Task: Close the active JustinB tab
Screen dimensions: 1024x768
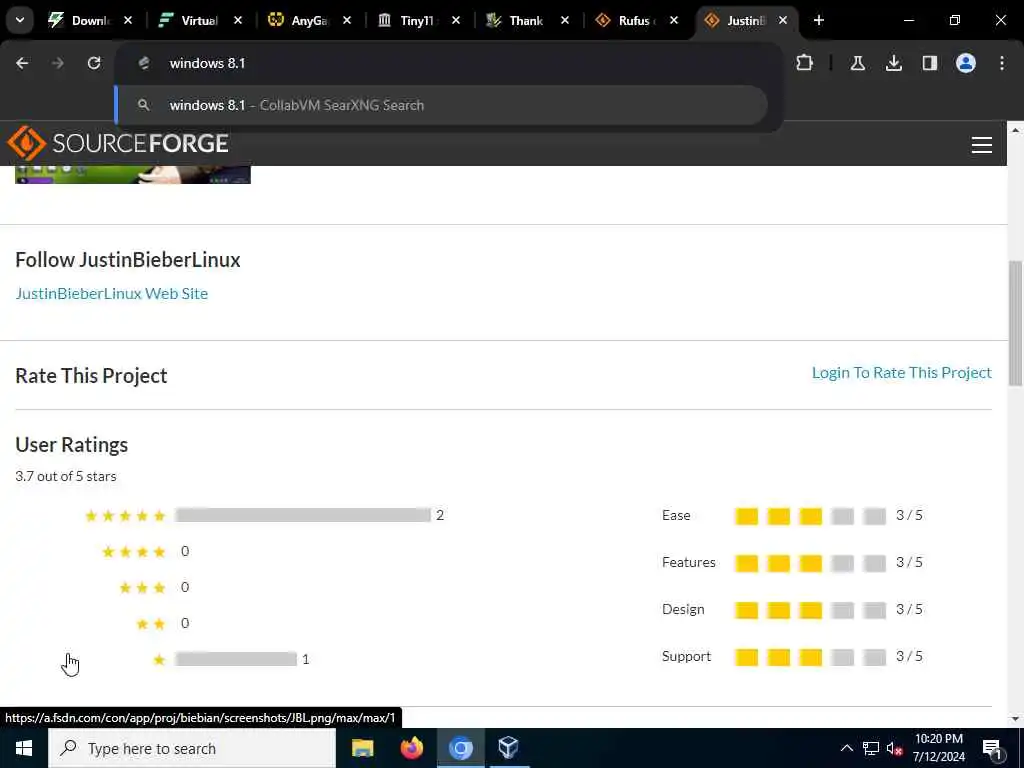Action: (783, 20)
